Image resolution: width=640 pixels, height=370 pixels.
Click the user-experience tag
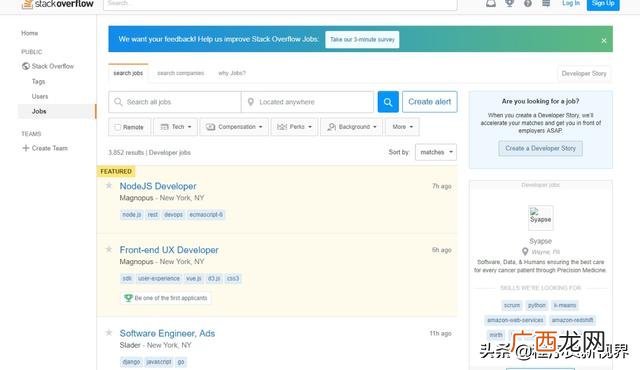click(x=159, y=278)
